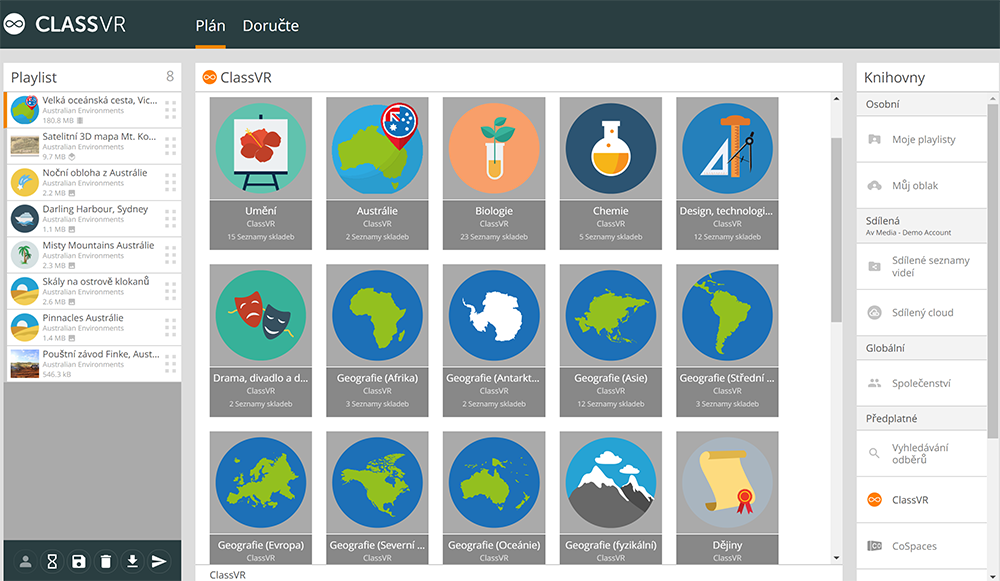Screen dimensions: 1000x581
Task: Open Vyhledávání odběrů subscription search
Action: [922, 453]
